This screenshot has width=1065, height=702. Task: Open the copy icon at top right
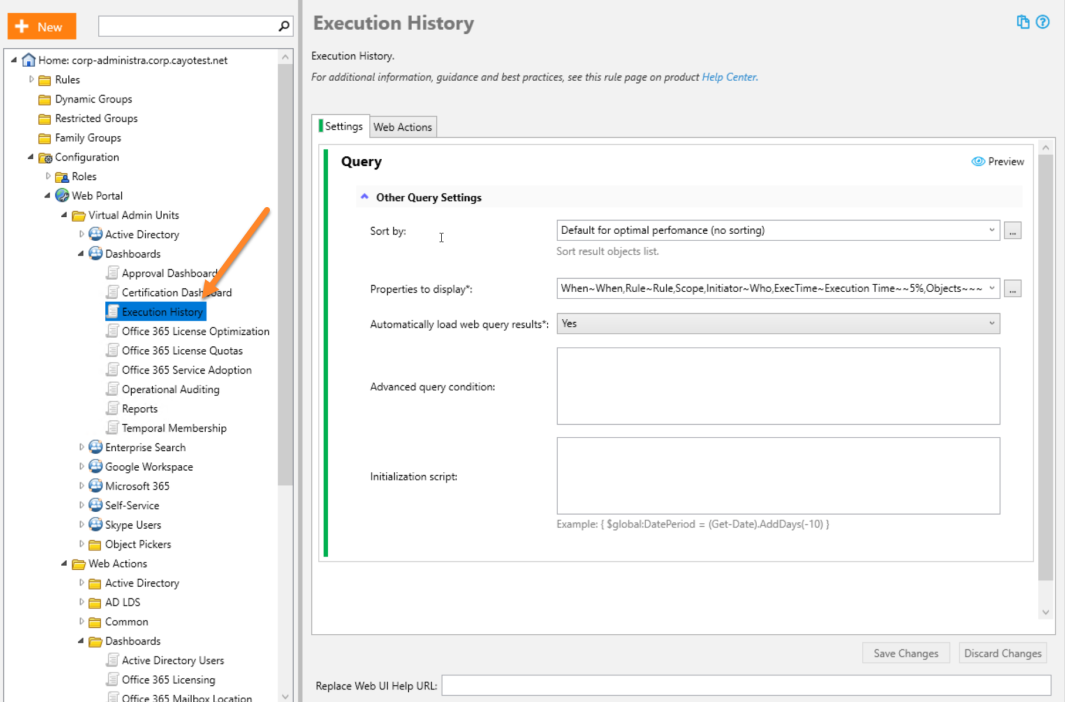coord(1022,22)
